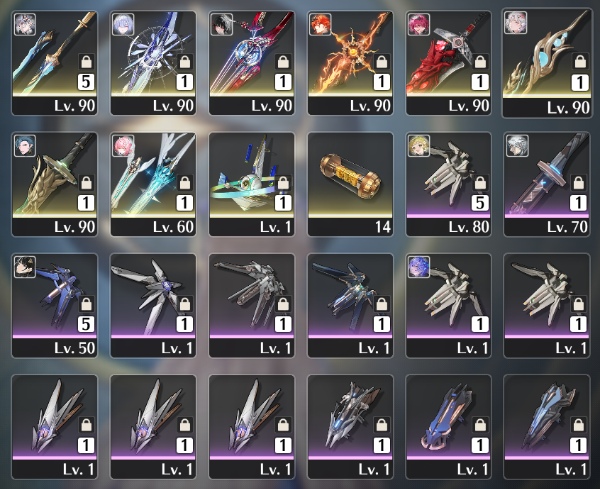Select the orbiting ring weapon at Lv. 1
The width and height of the screenshot is (600, 489).
(252, 184)
